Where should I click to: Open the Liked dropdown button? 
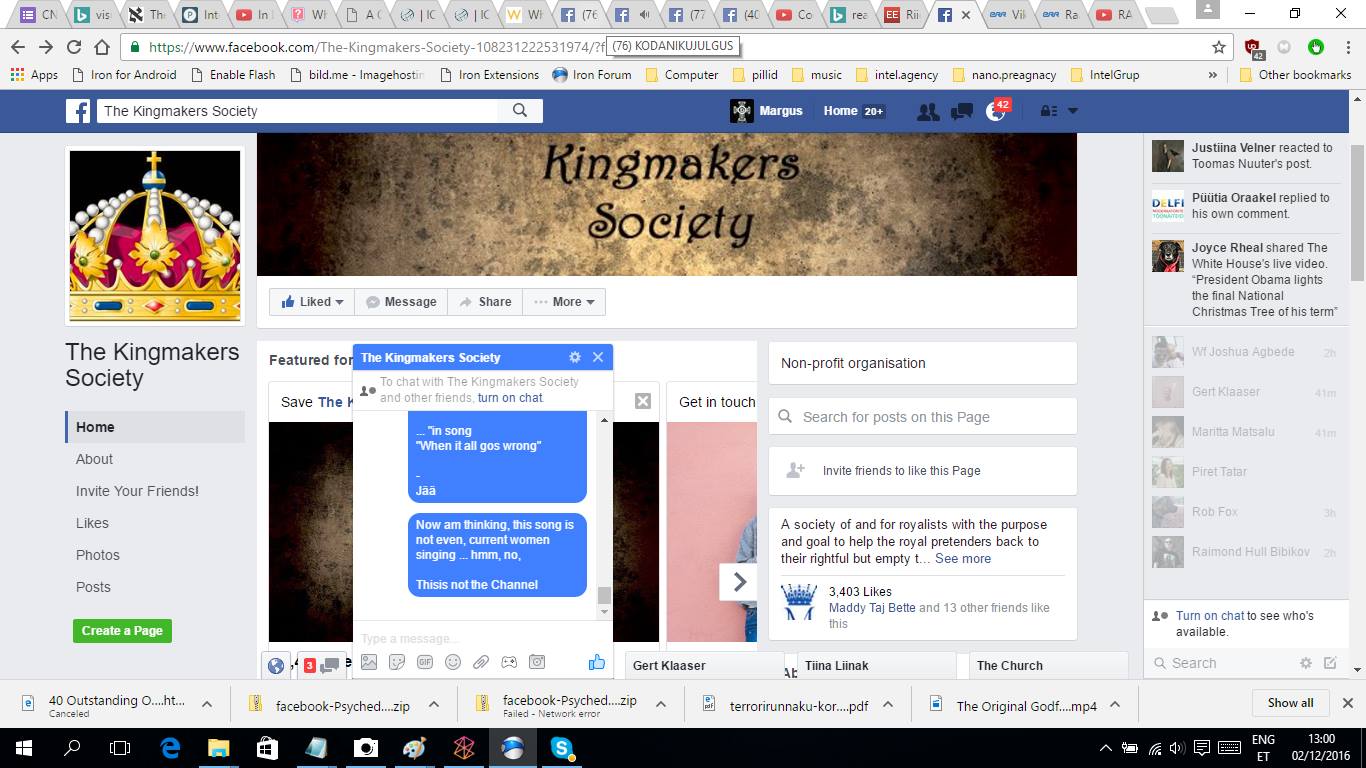[x=312, y=302]
